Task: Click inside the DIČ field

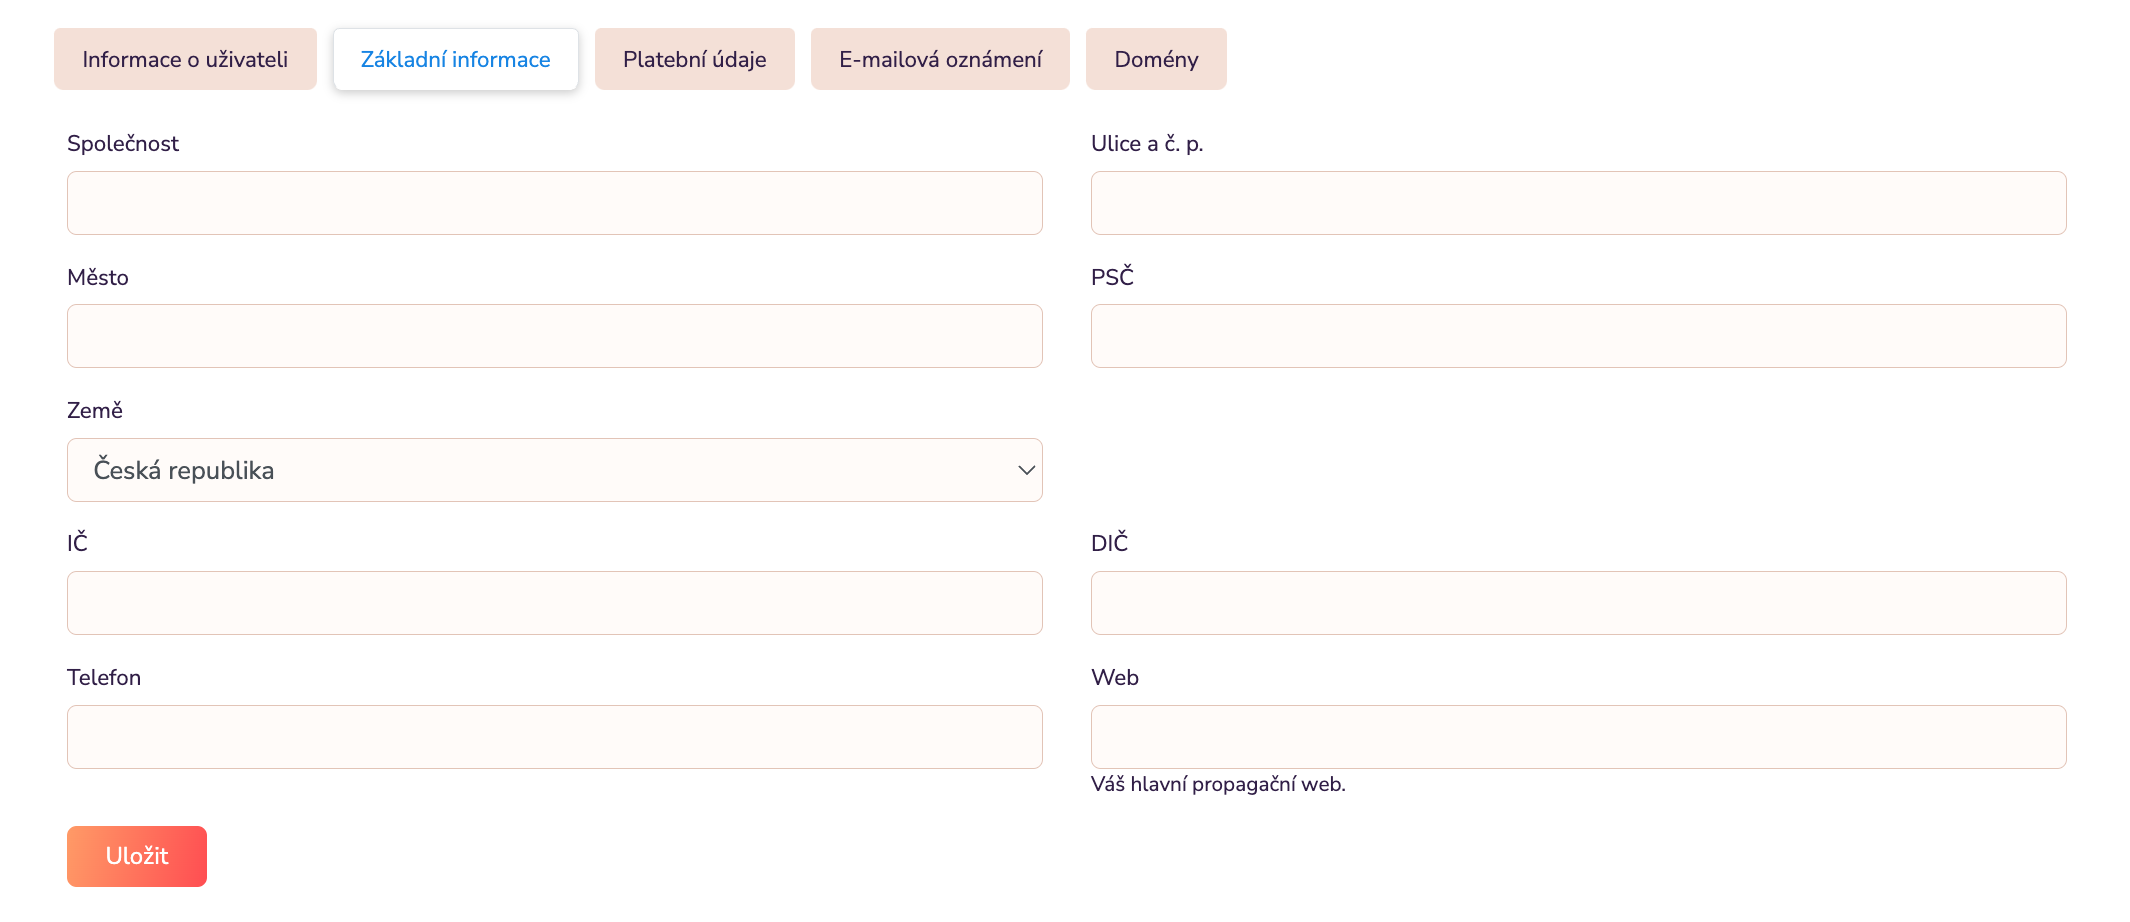Action: (1578, 603)
